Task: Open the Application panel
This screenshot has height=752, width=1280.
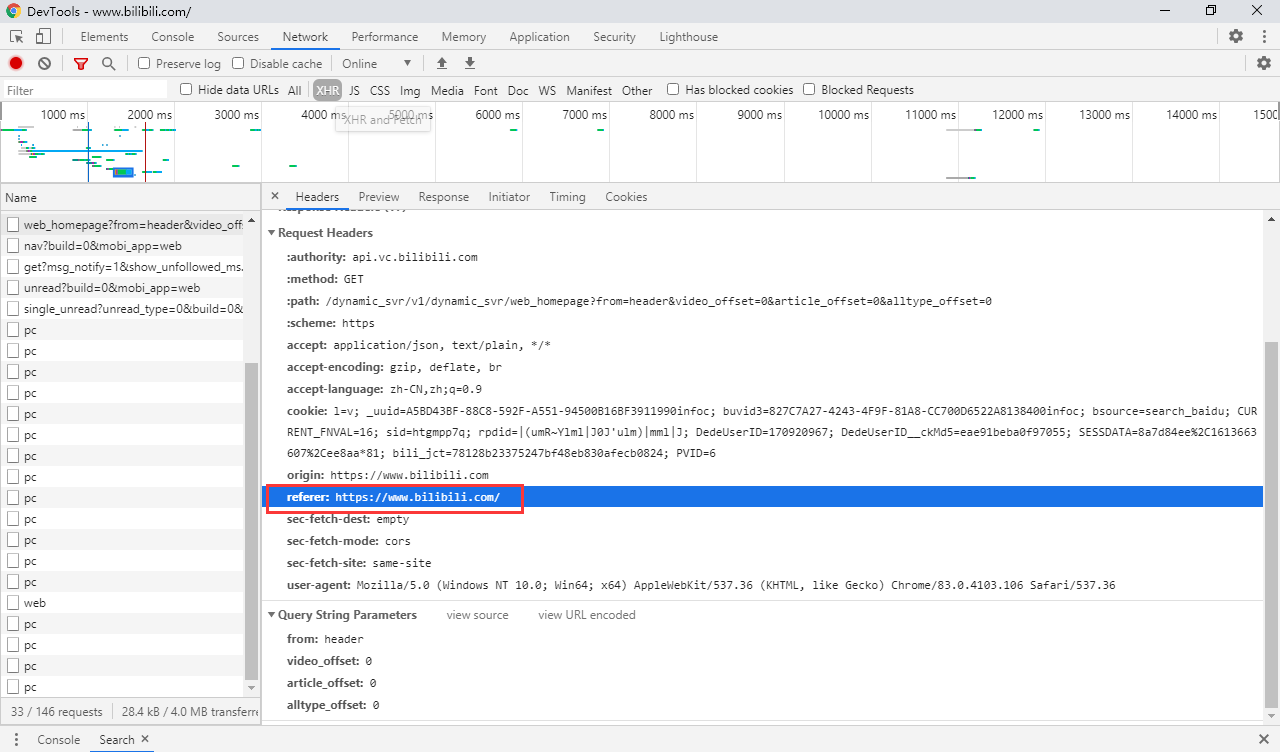Action: [x=539, y=37]
